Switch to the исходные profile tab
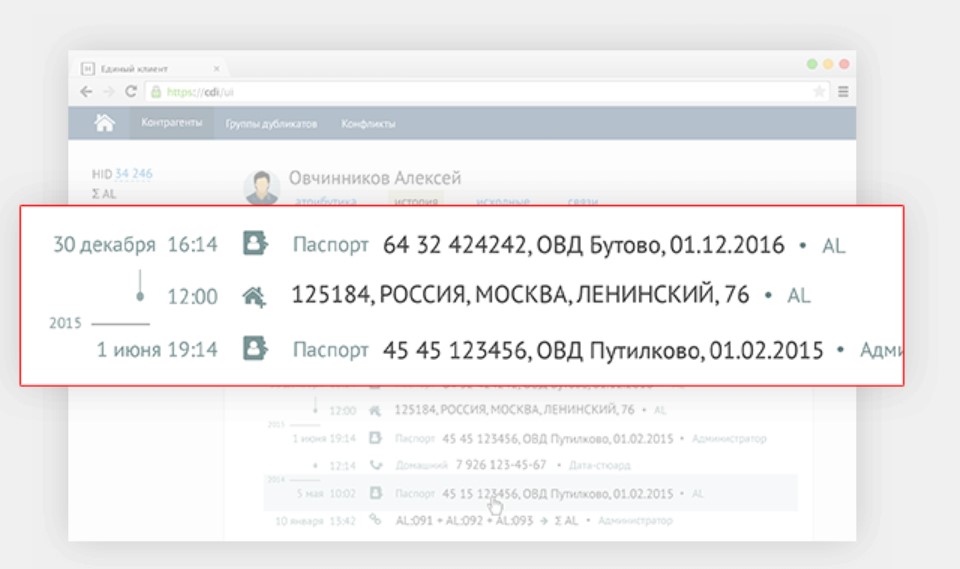Viewport: 960px width, 569px height. pos(503,201)
